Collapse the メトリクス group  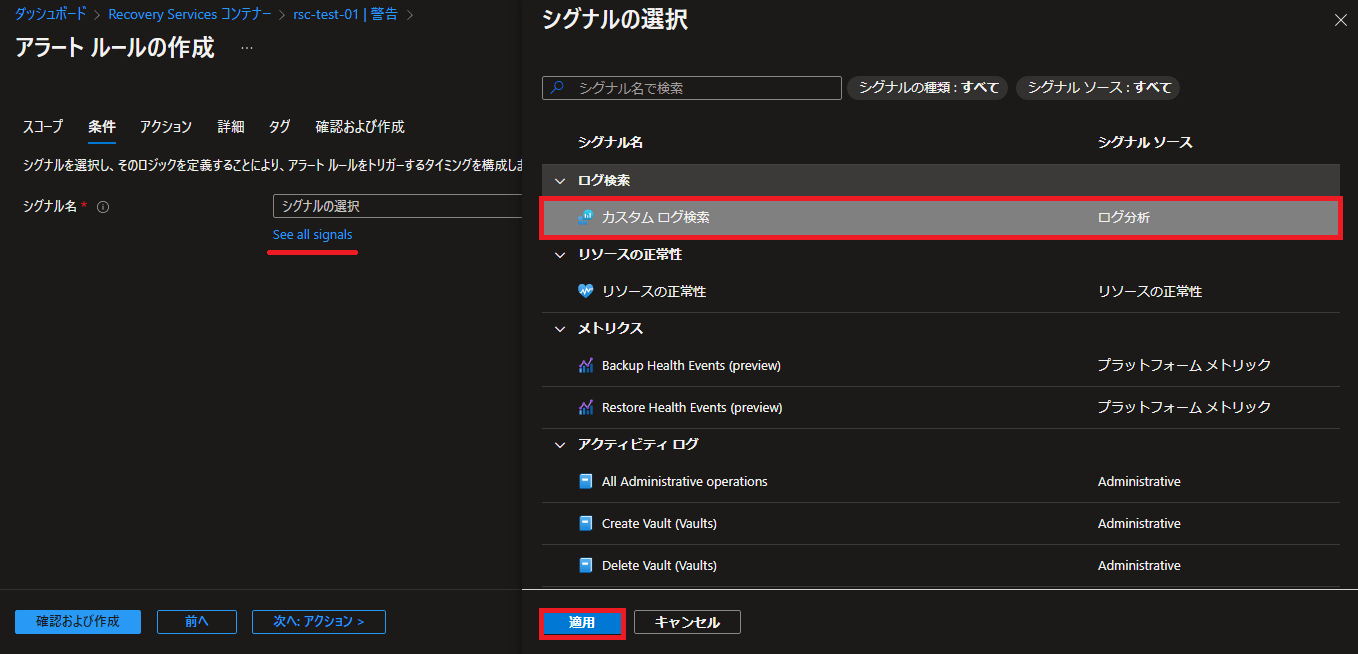[x=560, y=329]
